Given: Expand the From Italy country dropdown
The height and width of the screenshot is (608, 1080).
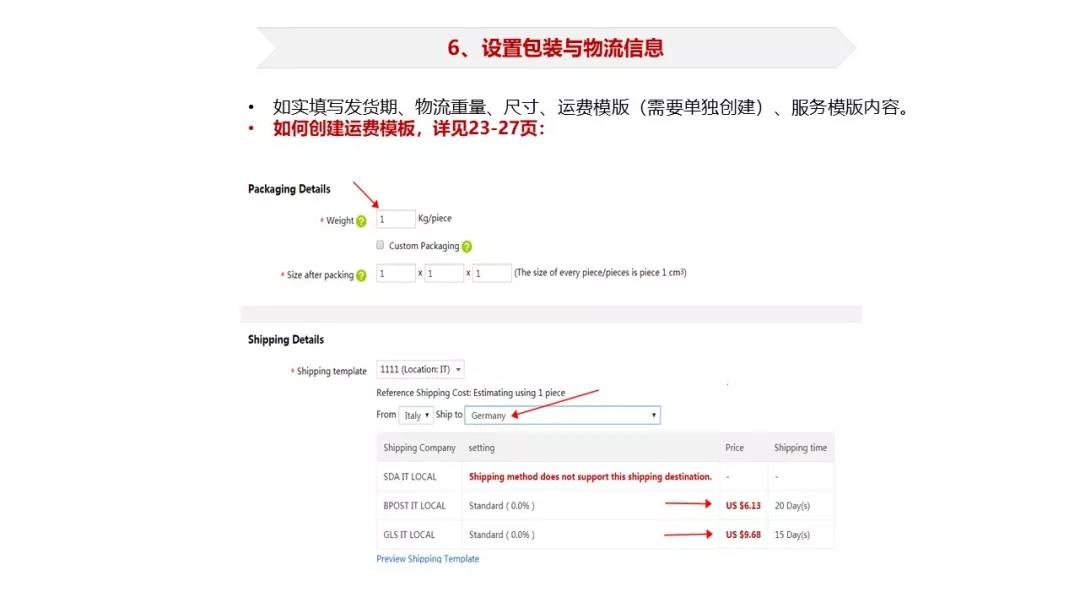Looking at the screenshot, I should [x=414, y=415].
